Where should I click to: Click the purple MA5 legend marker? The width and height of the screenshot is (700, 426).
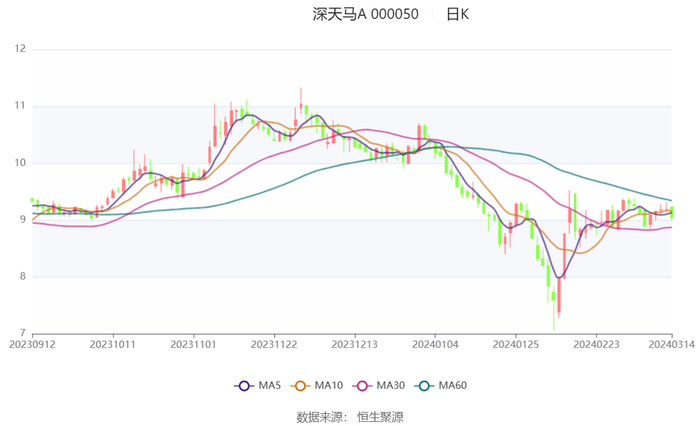tap(243, 386)
